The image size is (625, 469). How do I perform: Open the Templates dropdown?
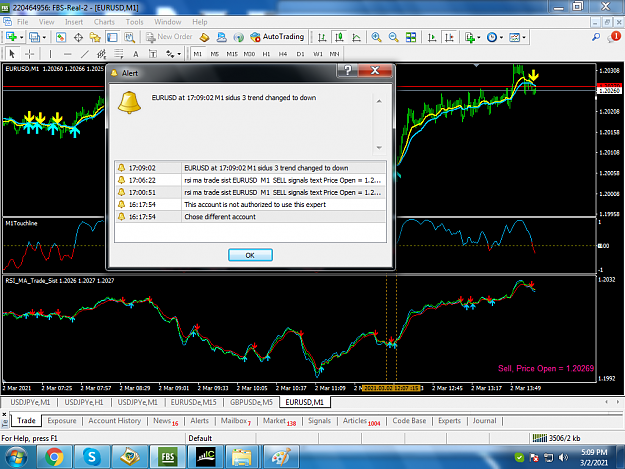click(517, 37)
